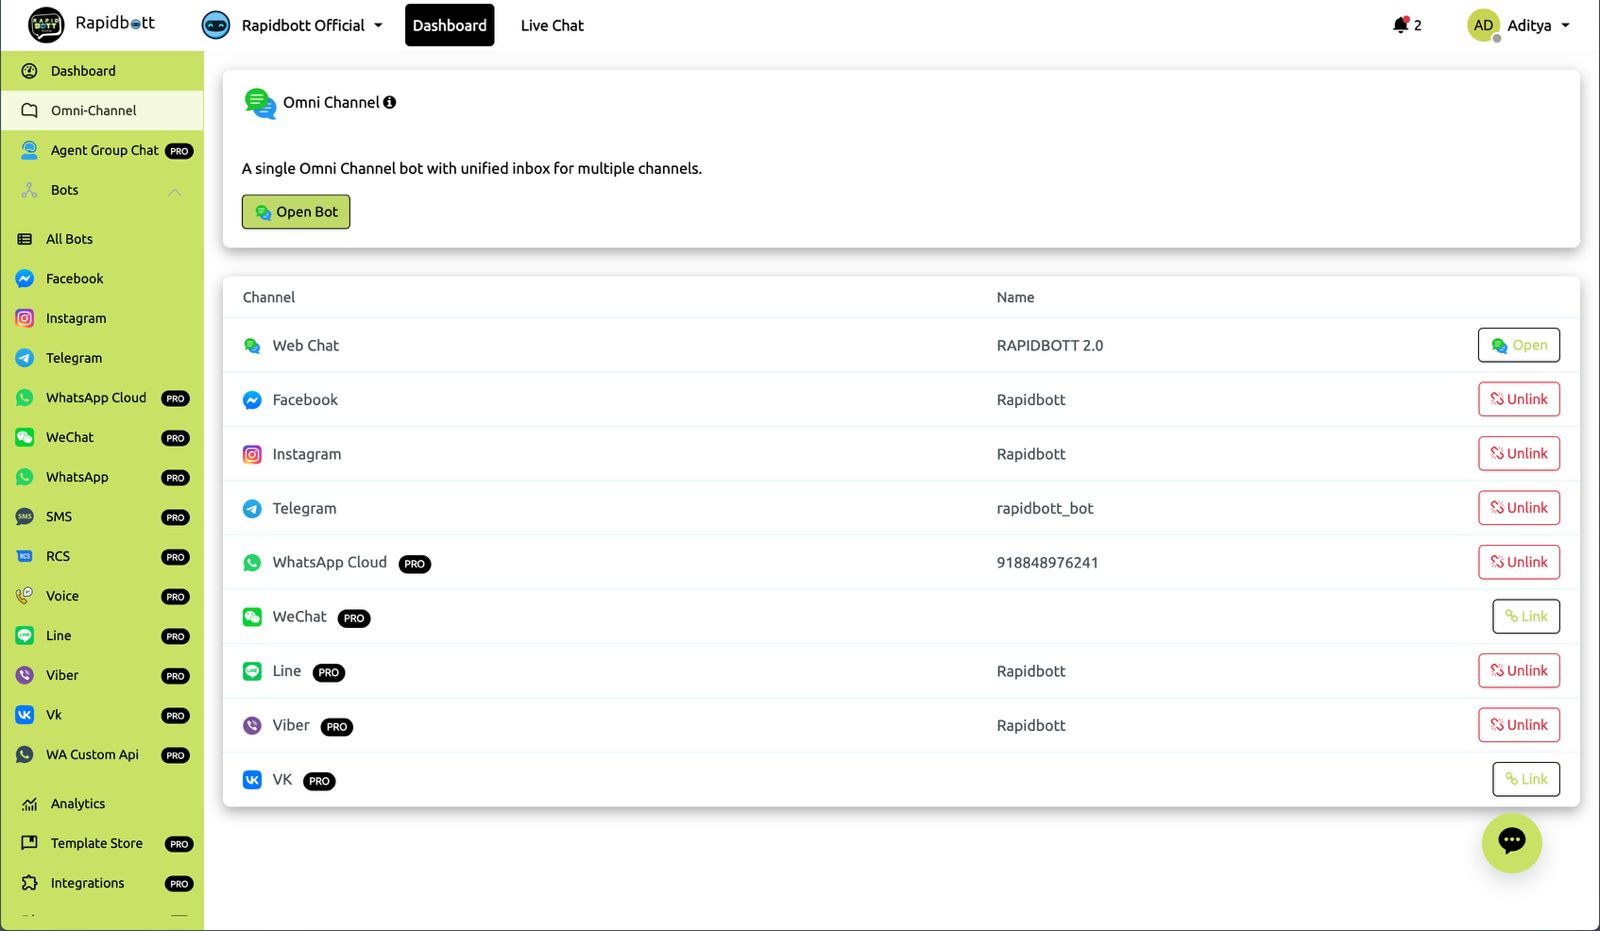Click the Analytics chart icon
The height and width of the screenshot is (931, 1600).
coord(30,804)
